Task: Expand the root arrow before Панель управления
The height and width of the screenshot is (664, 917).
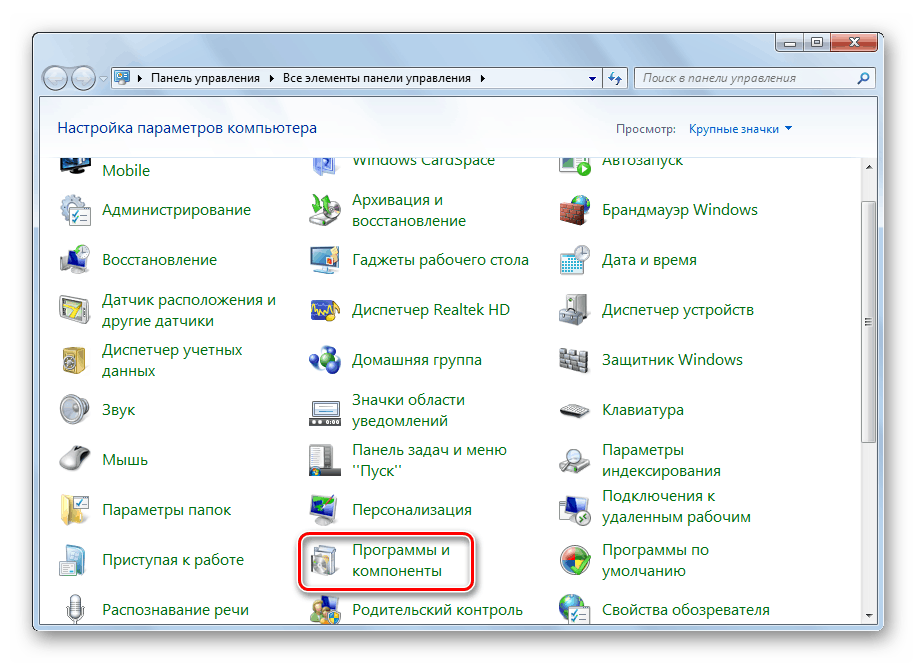Action: (140, 78)
